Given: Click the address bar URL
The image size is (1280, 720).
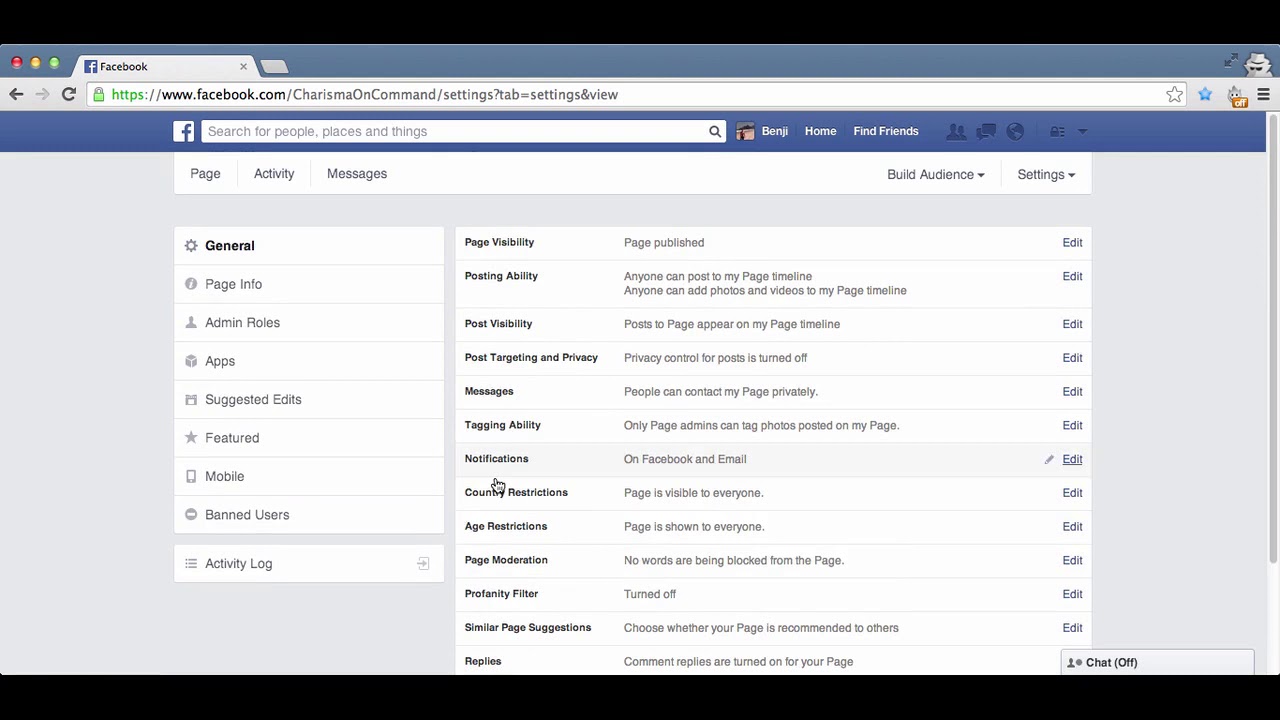Looking at the screenshot, I should coord(365,94).
